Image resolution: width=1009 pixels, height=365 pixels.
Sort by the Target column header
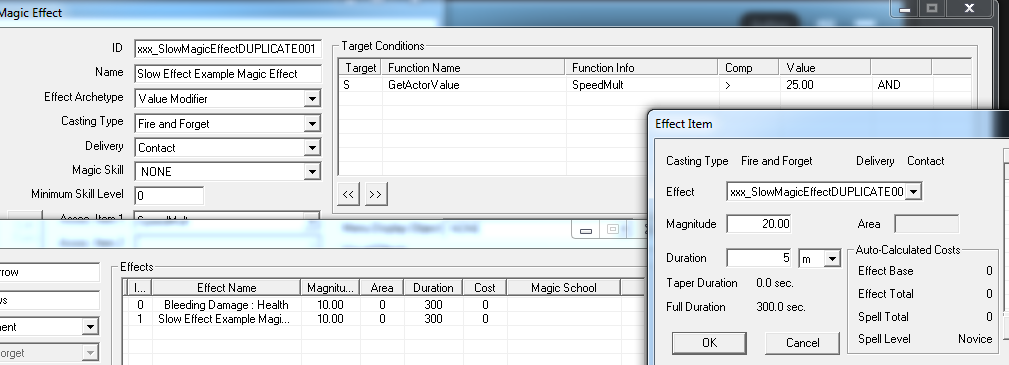point(360,68)
